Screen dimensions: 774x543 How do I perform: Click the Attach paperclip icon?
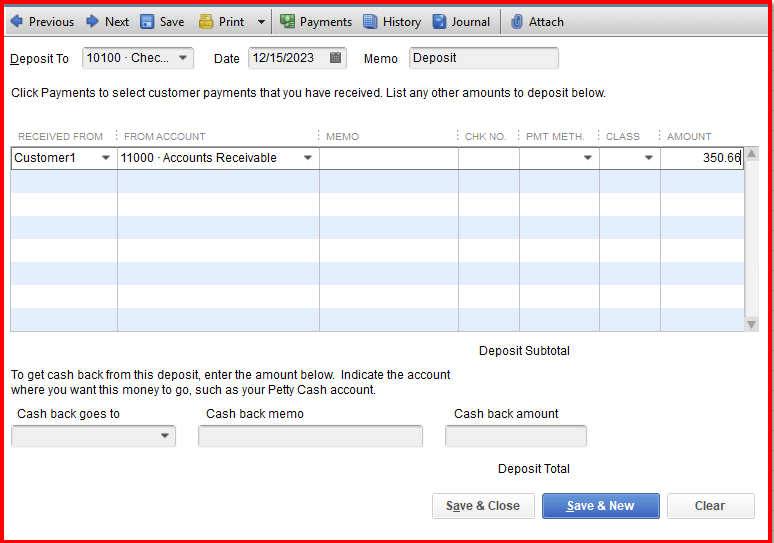[x=516, y=22]
